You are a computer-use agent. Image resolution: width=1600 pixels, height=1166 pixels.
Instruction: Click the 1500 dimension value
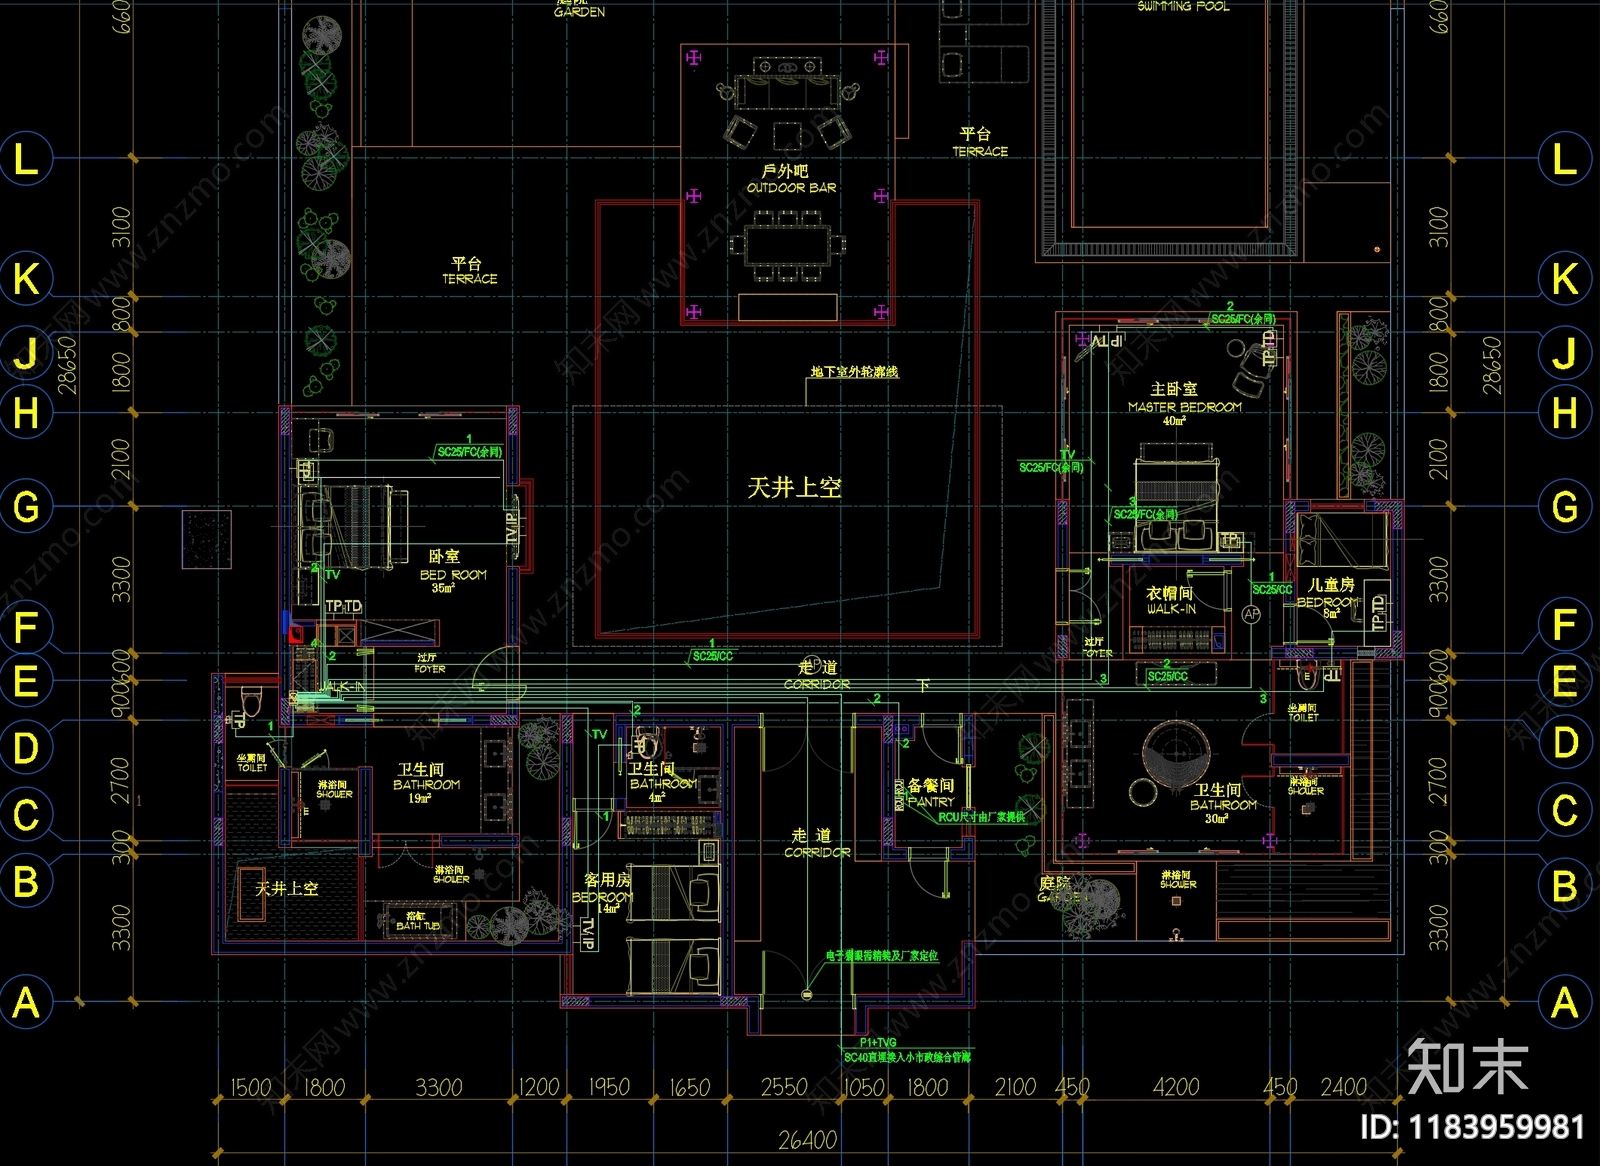251,1087
